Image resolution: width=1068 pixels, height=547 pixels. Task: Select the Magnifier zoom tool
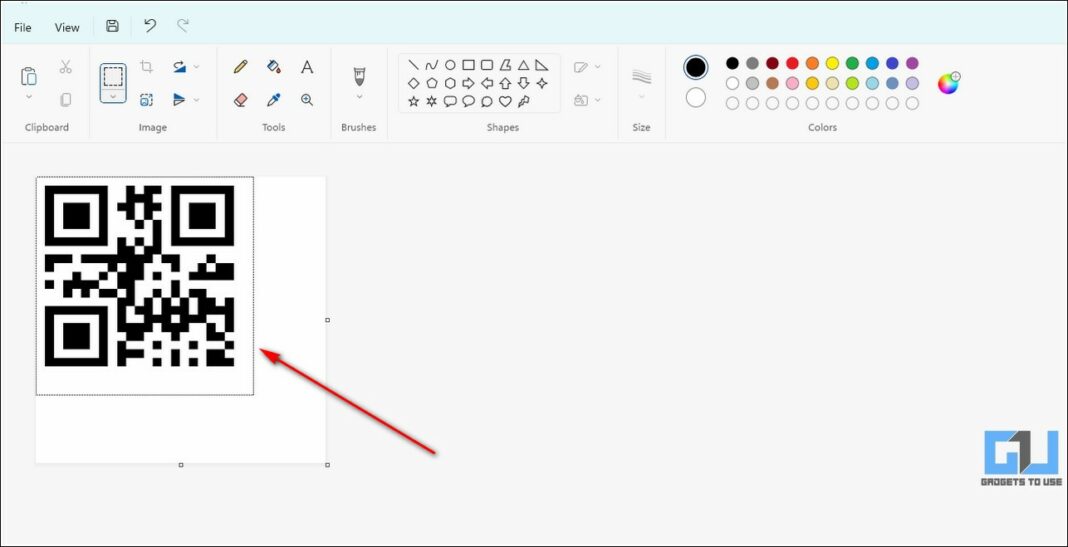tap(307, 100)
